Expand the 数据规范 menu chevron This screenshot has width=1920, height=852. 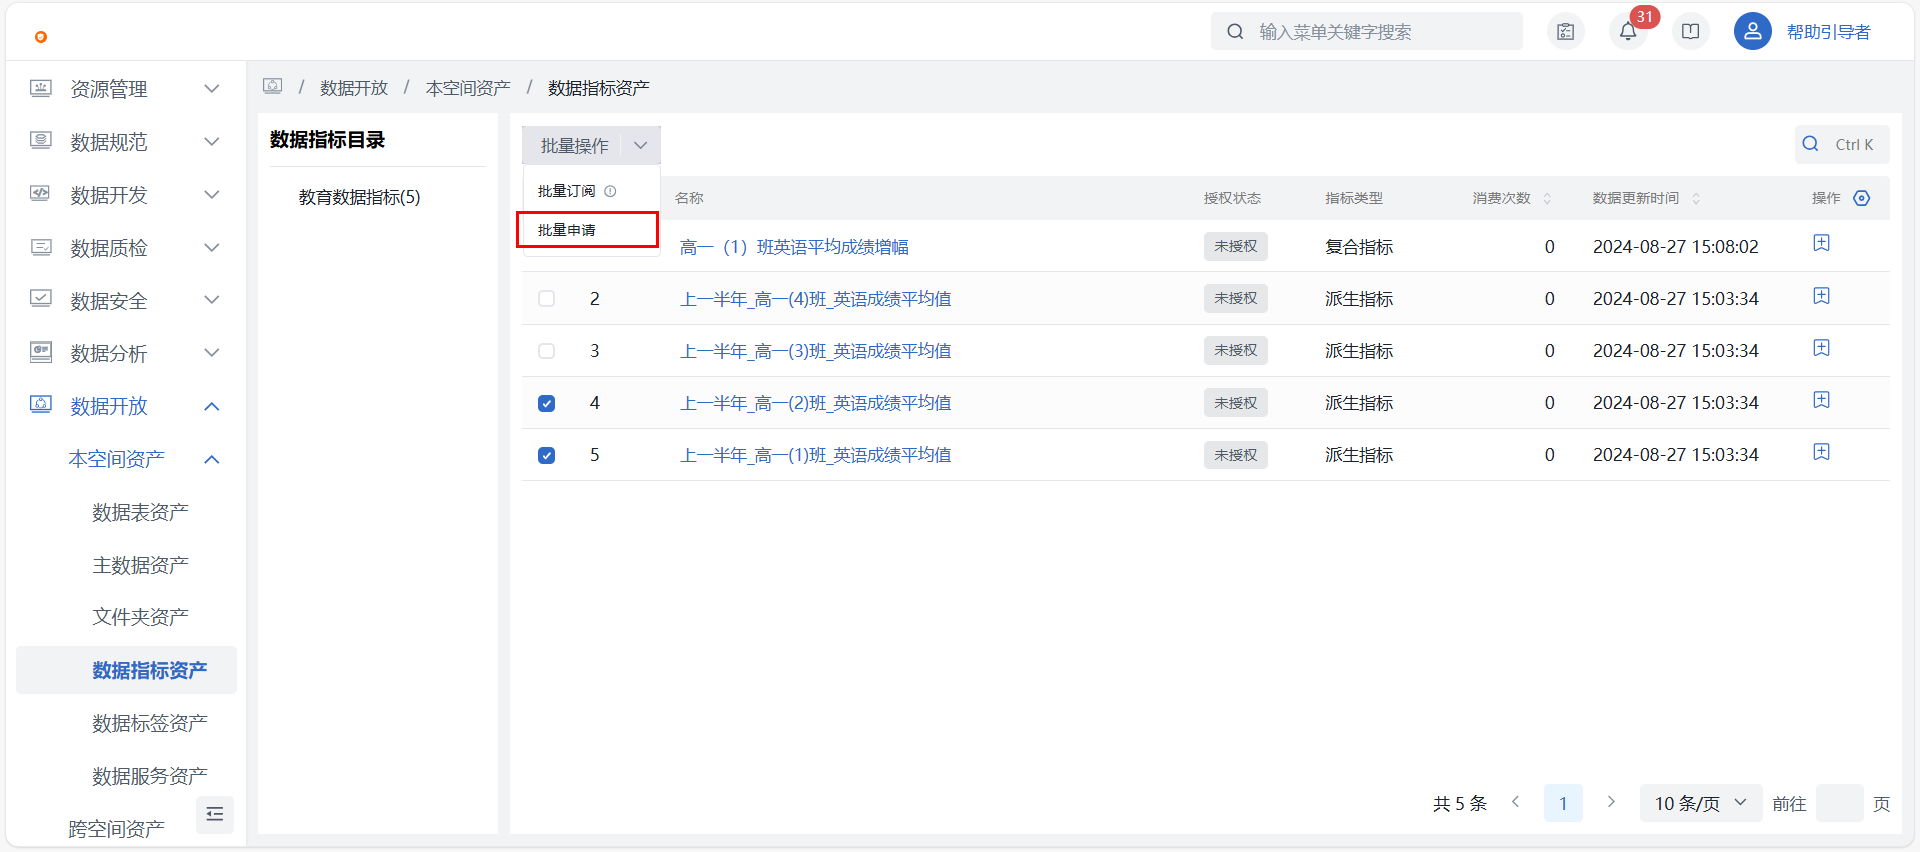212,141
